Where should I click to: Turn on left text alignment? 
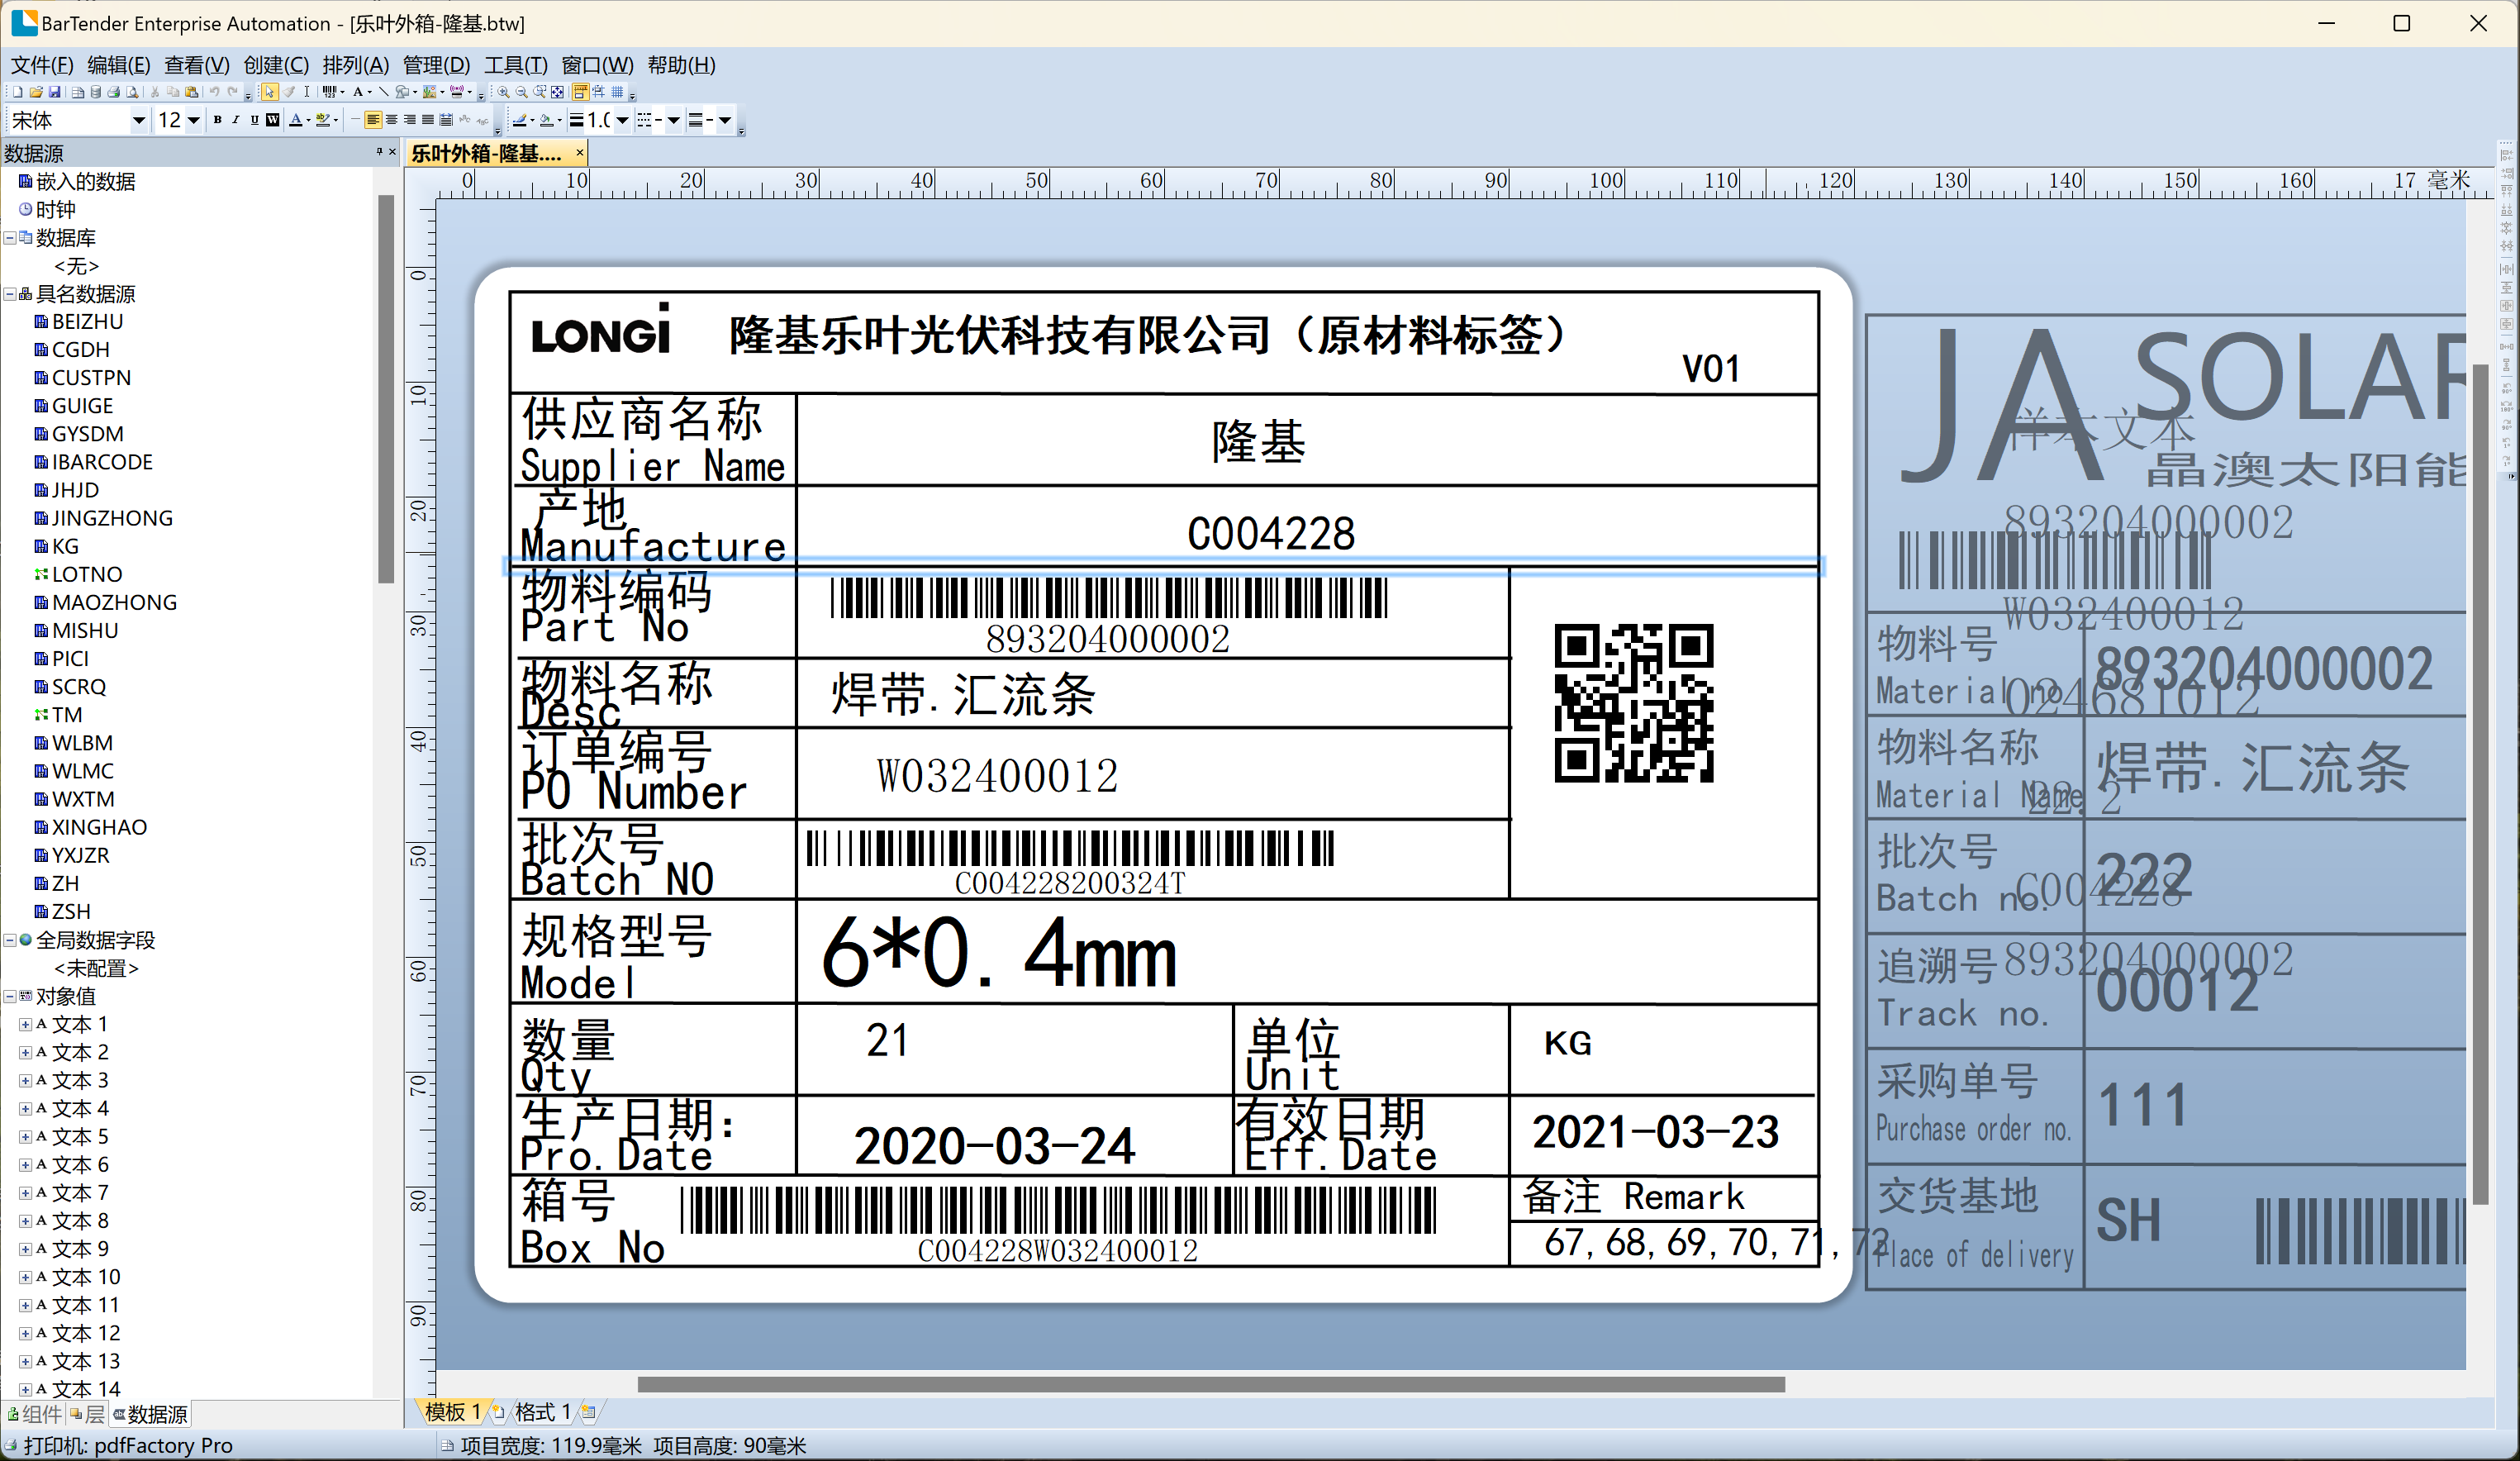[x=373, y=120]
